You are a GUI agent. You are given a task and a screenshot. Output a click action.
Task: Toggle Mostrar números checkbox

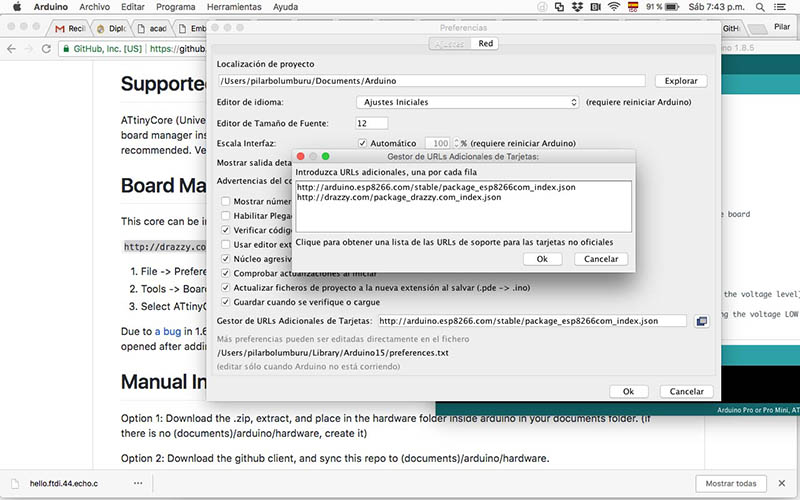(226, 201)
